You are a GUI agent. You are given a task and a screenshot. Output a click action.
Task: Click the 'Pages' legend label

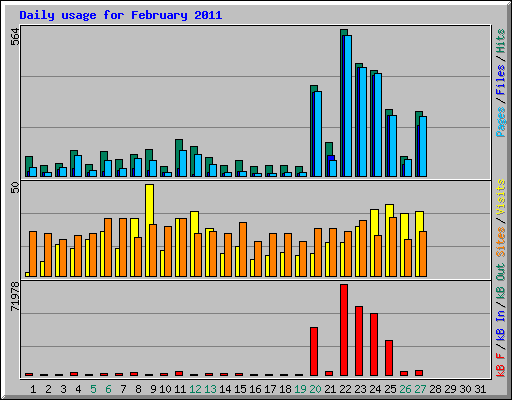pos(500,122)
